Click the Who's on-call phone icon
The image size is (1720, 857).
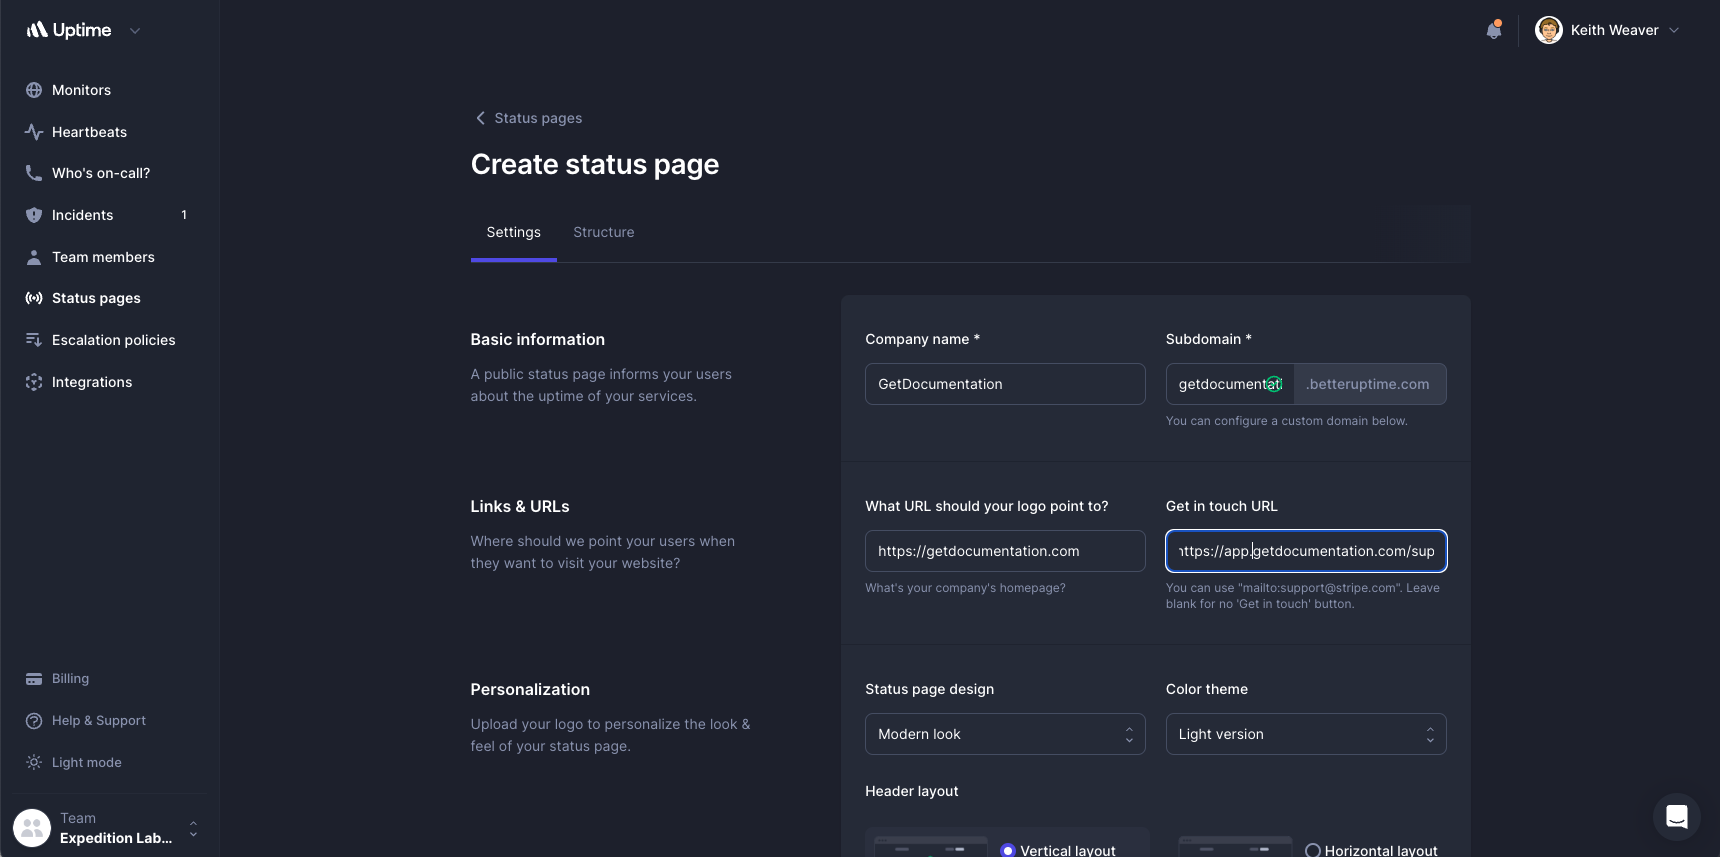click(34, 173)
